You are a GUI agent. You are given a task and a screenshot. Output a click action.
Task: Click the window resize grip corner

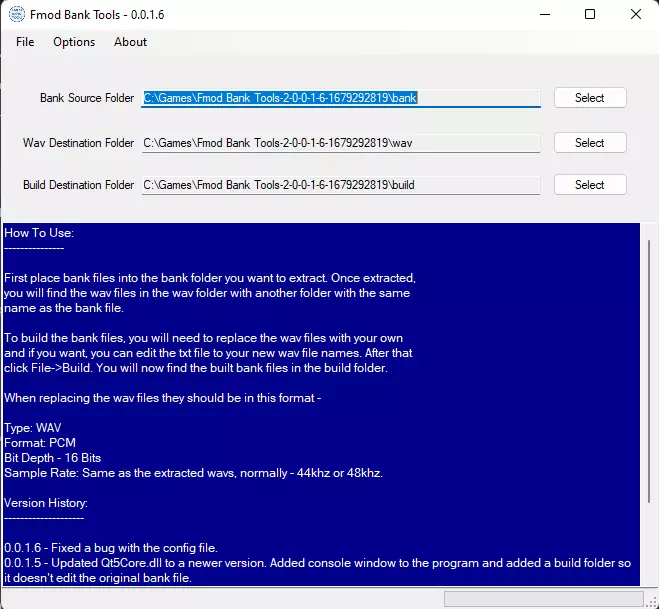[x=653, y=603]
